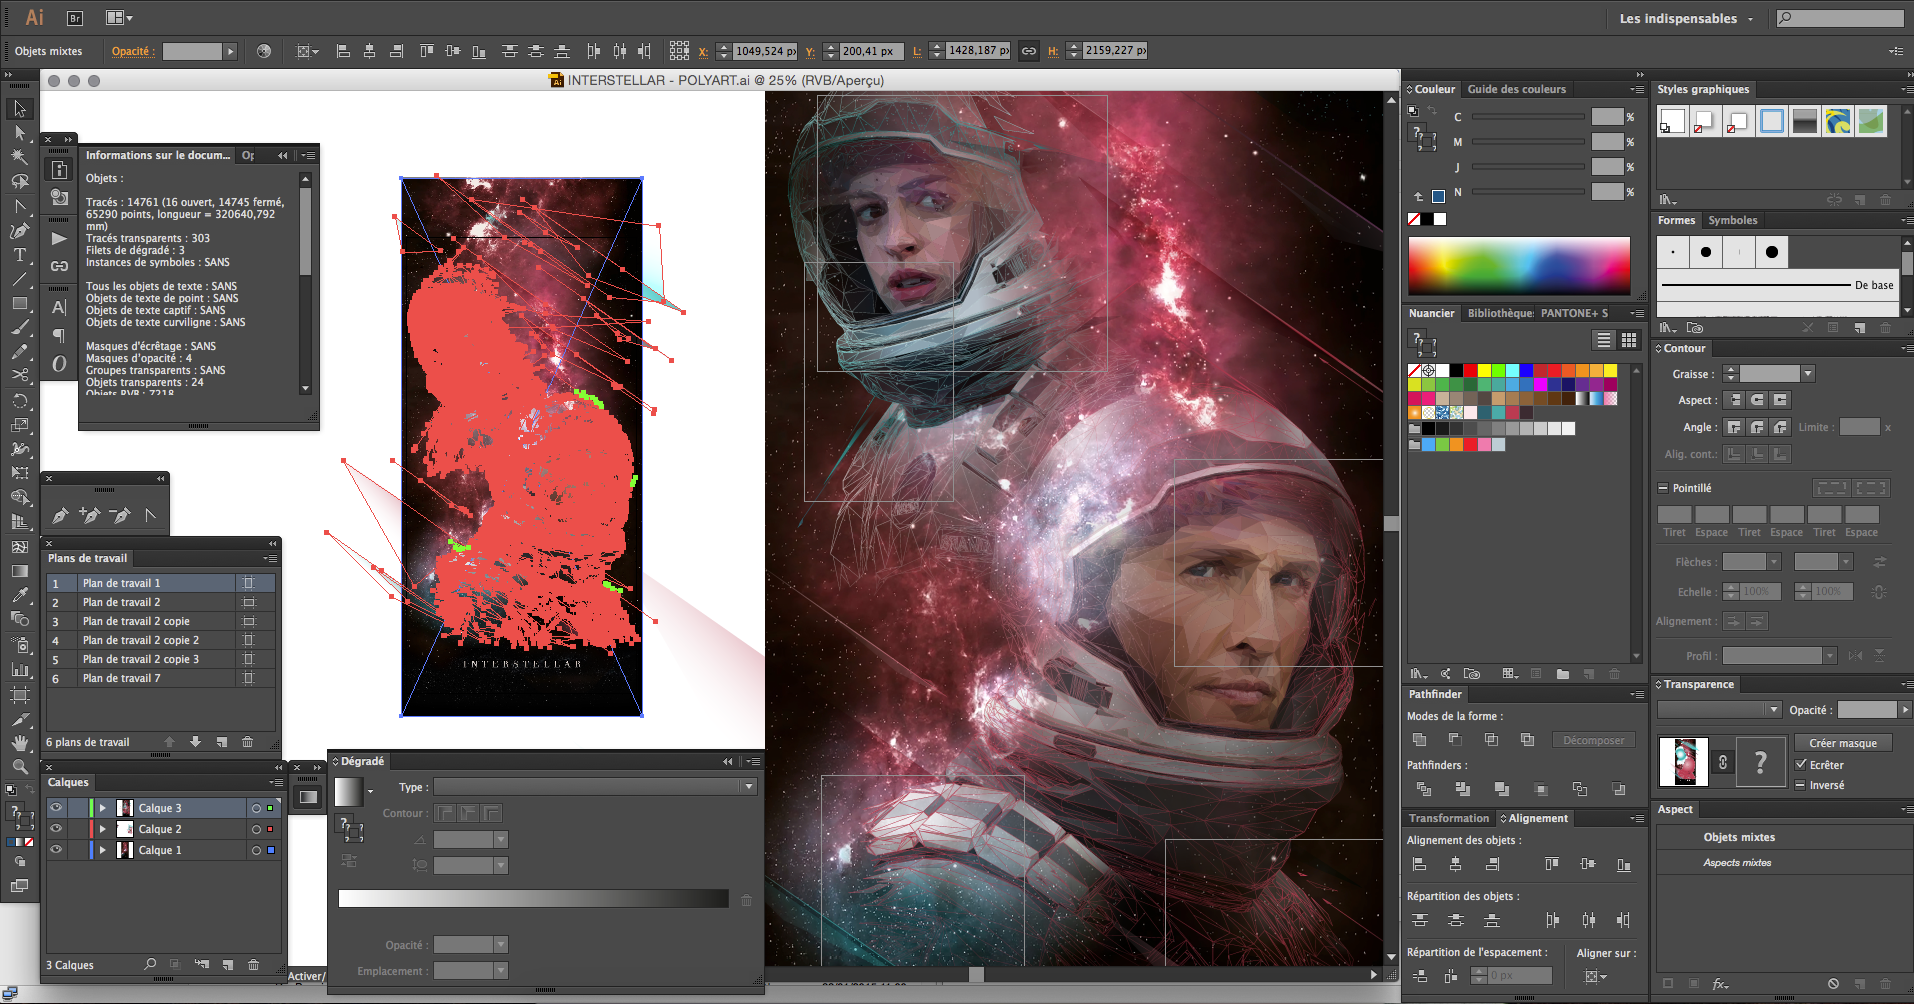Select the Artboard tool
1914x1004 pixels.
click(x=19, y=693)
